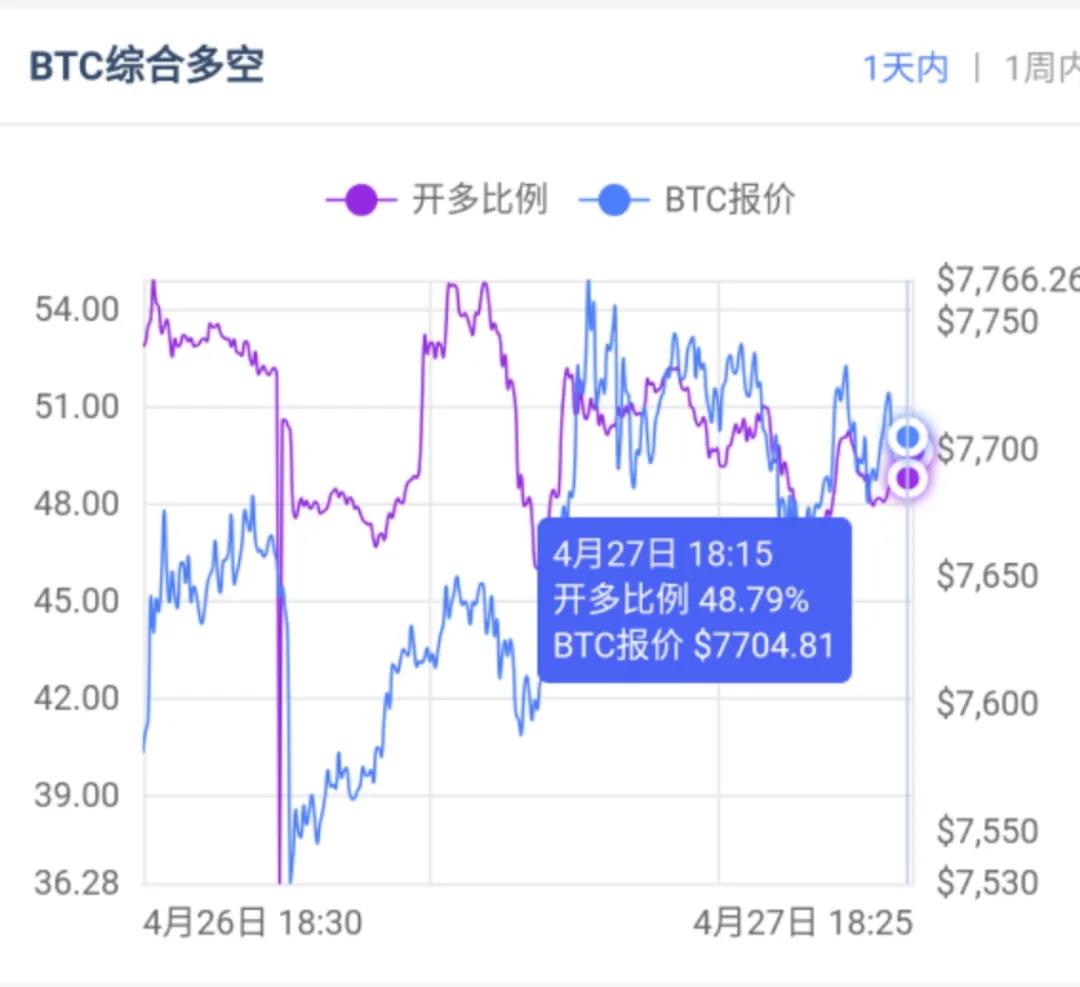Select the purple data point marker on the right
Viewport: 1080px width, 987px height.
pyautogui.click(x=908, y=480)
